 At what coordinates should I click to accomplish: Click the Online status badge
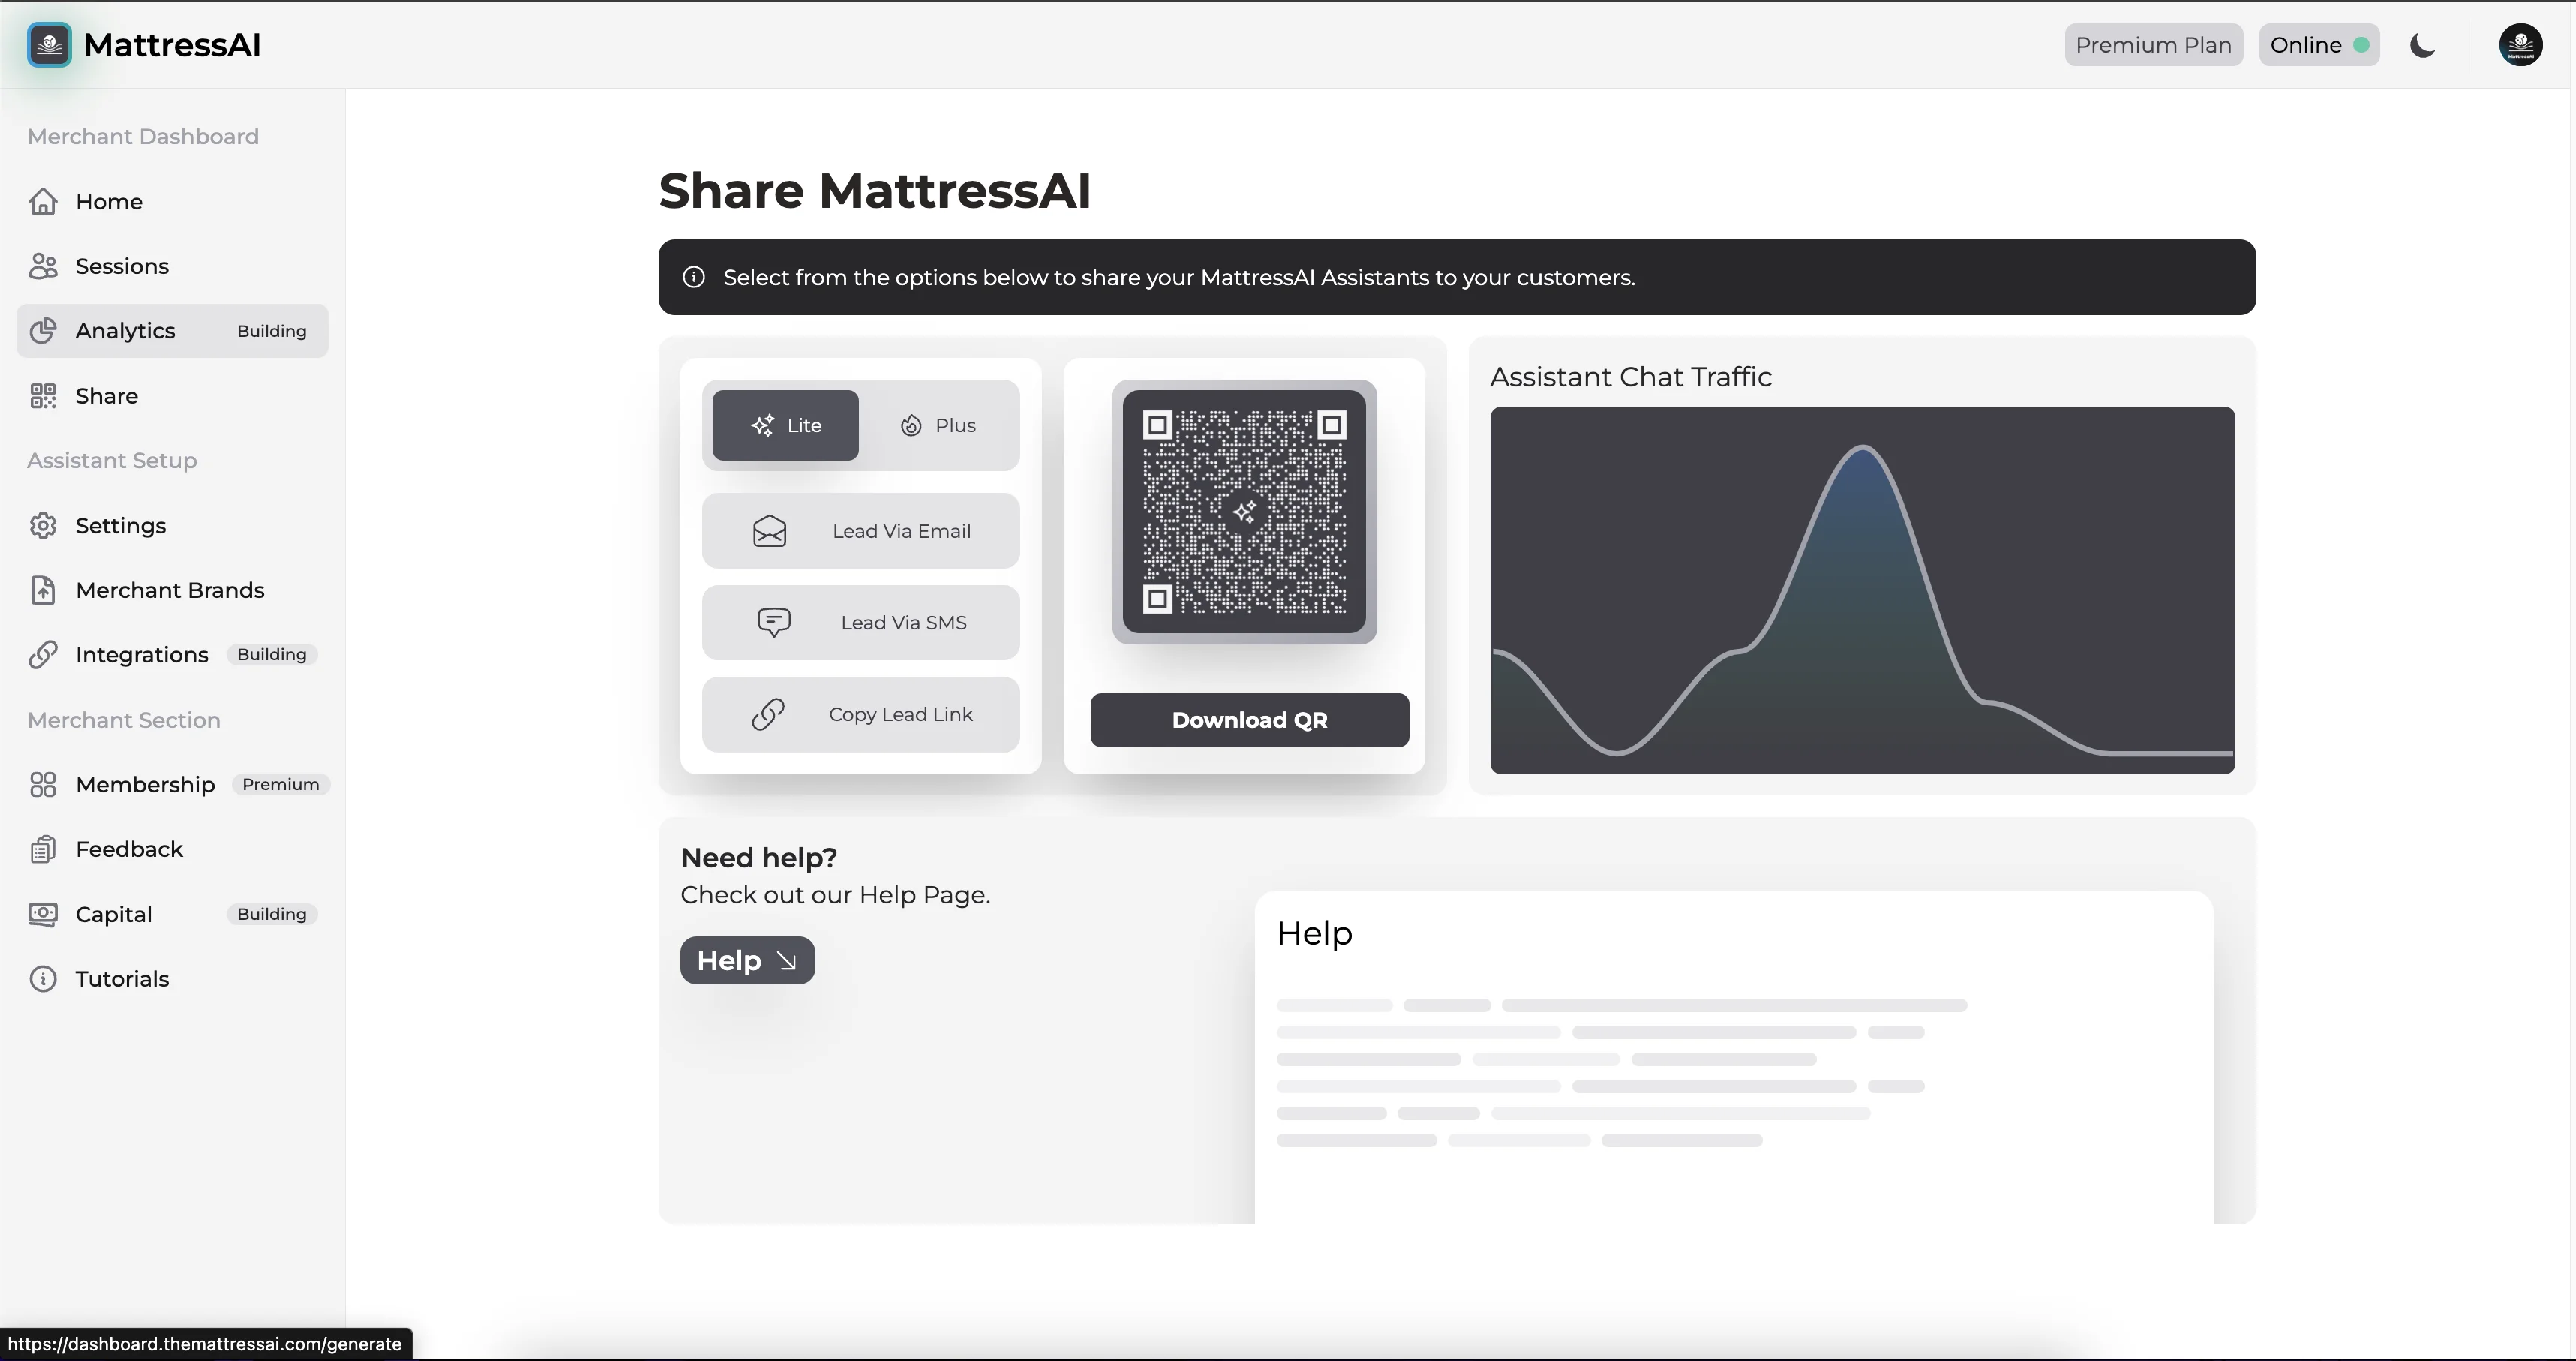point(2318,45)
